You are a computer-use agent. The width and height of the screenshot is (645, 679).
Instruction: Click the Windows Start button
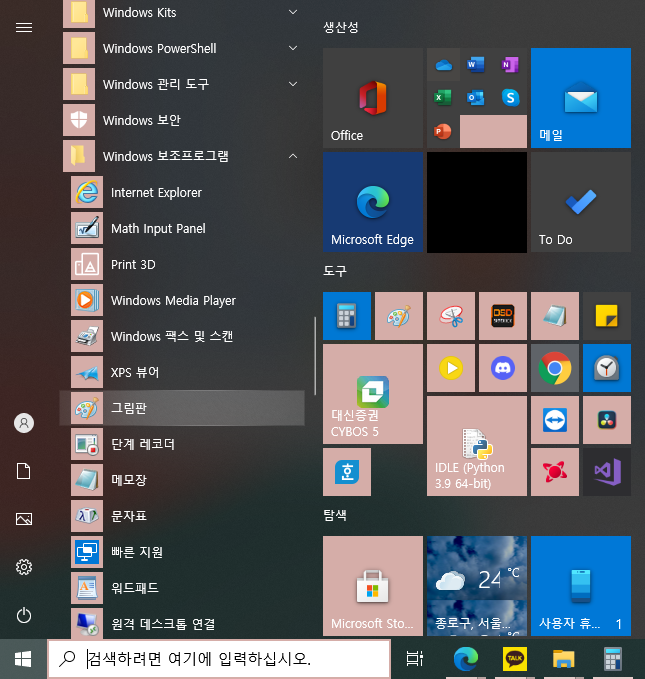23,659
